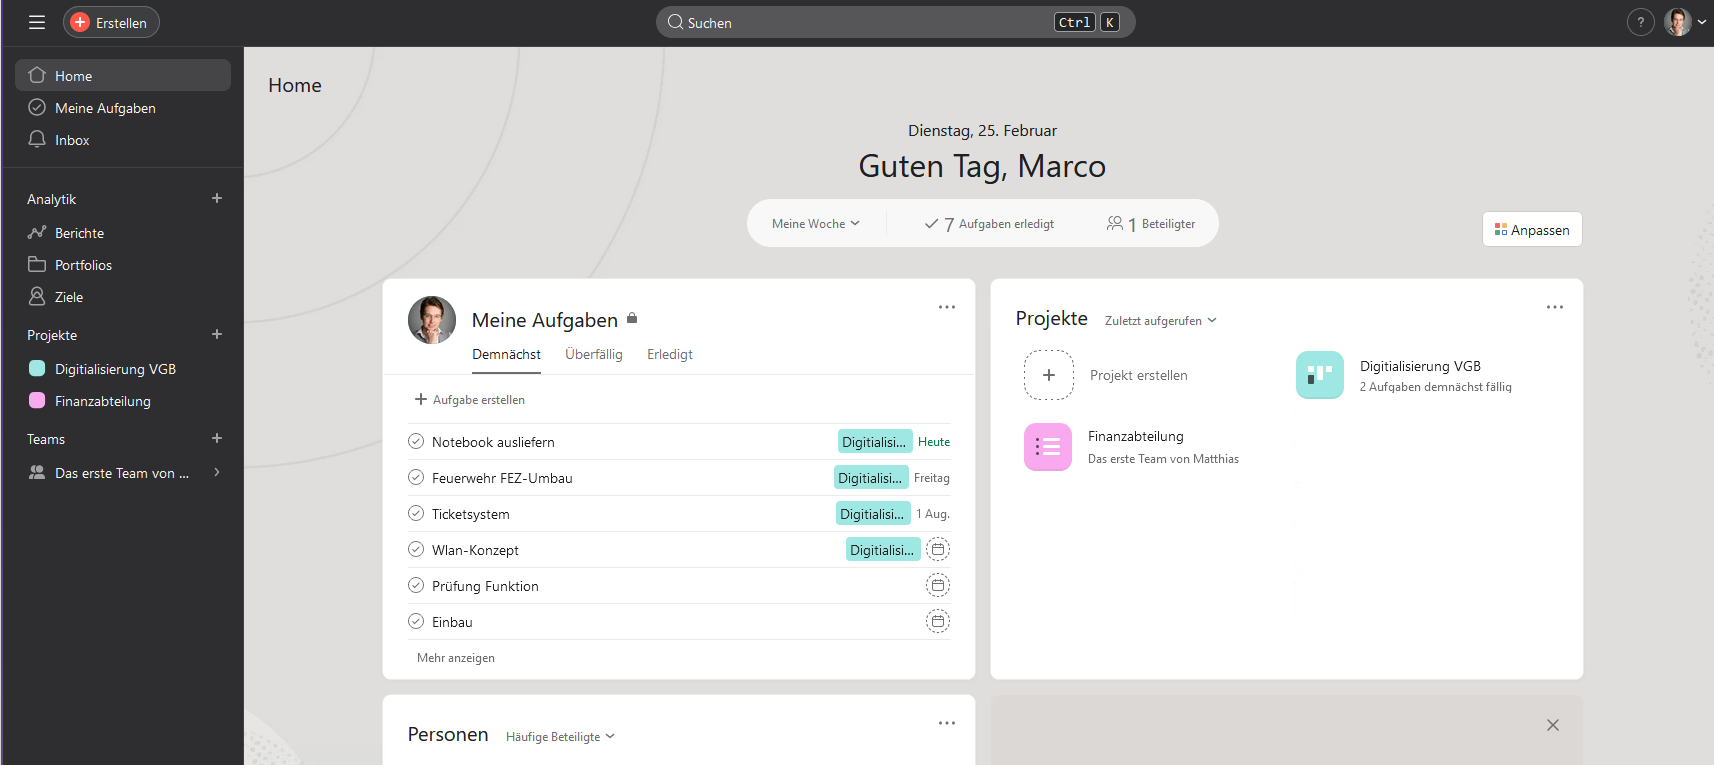Open Digitialisierung VGB project in sidebar
This screenshot has height=765, width=1714.
click(x=123, y=368)
